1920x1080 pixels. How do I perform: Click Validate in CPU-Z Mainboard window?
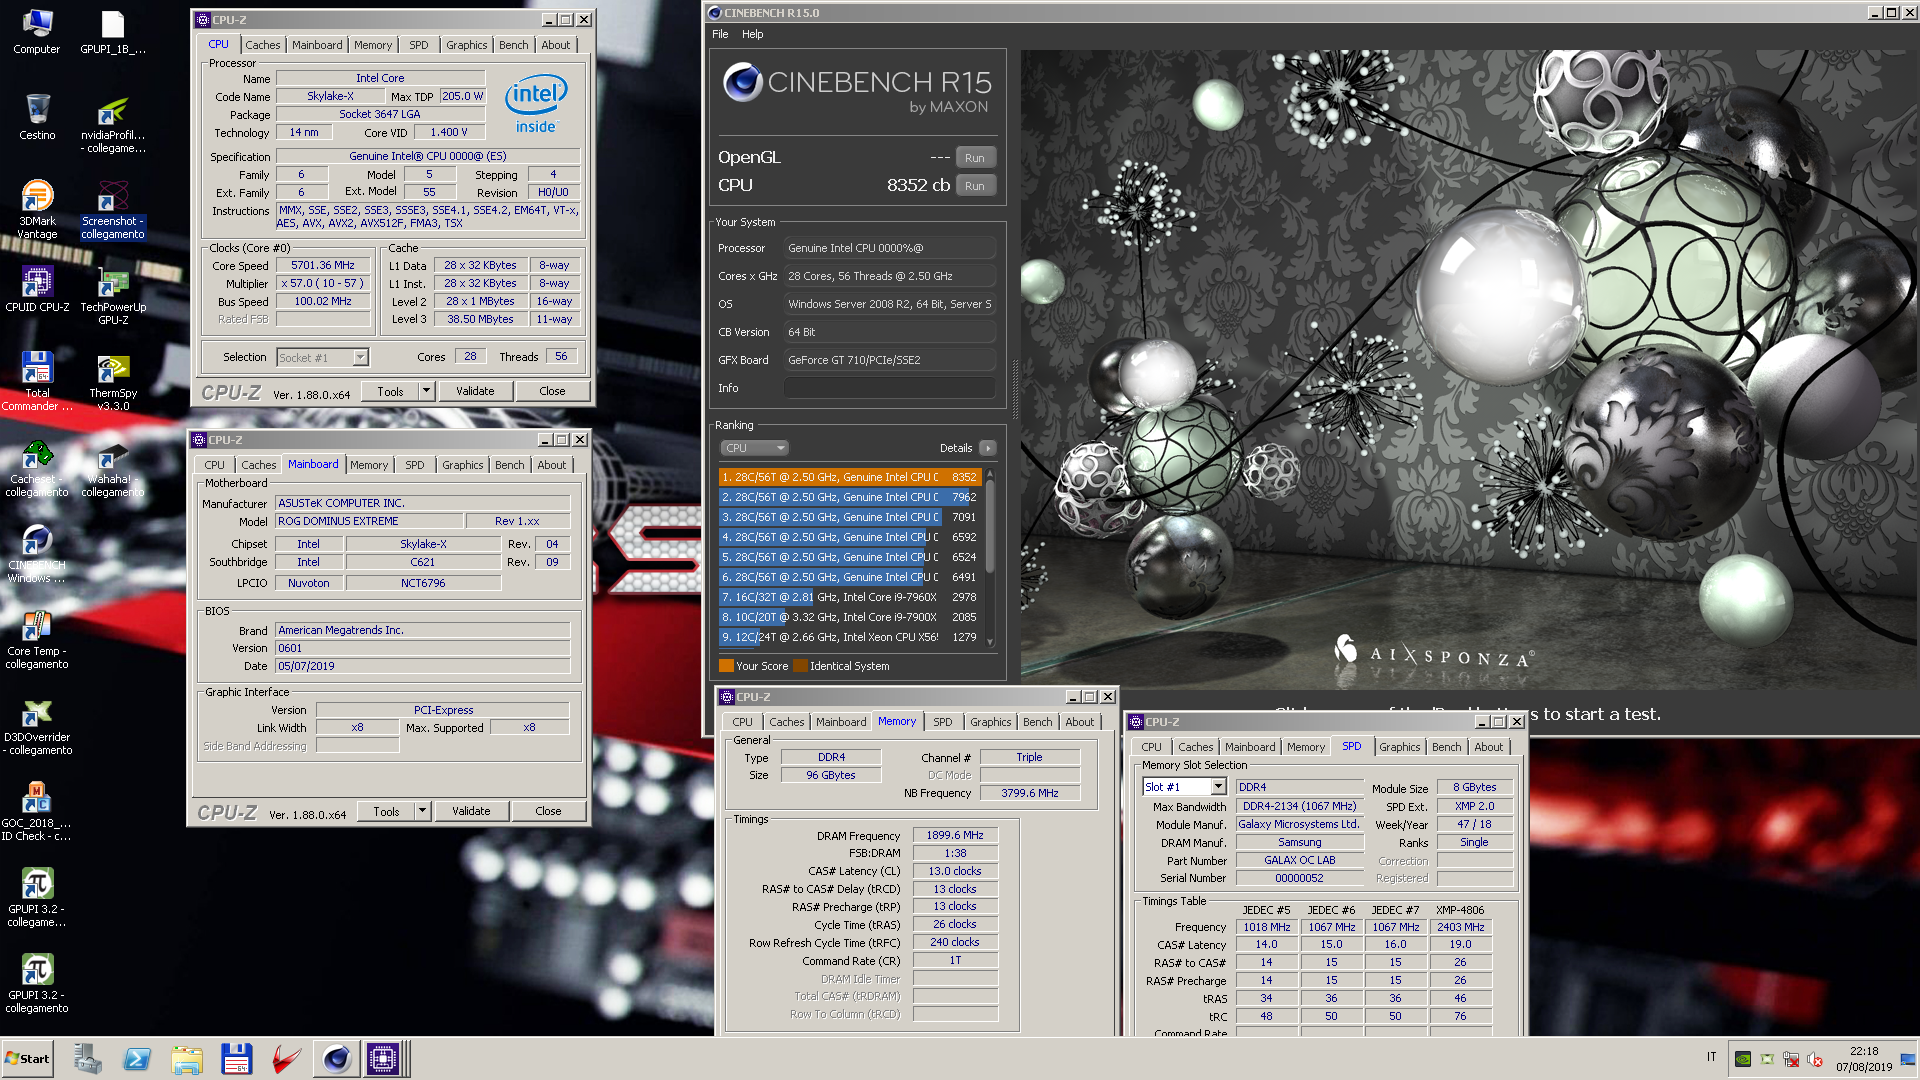(x=471, y=811)
